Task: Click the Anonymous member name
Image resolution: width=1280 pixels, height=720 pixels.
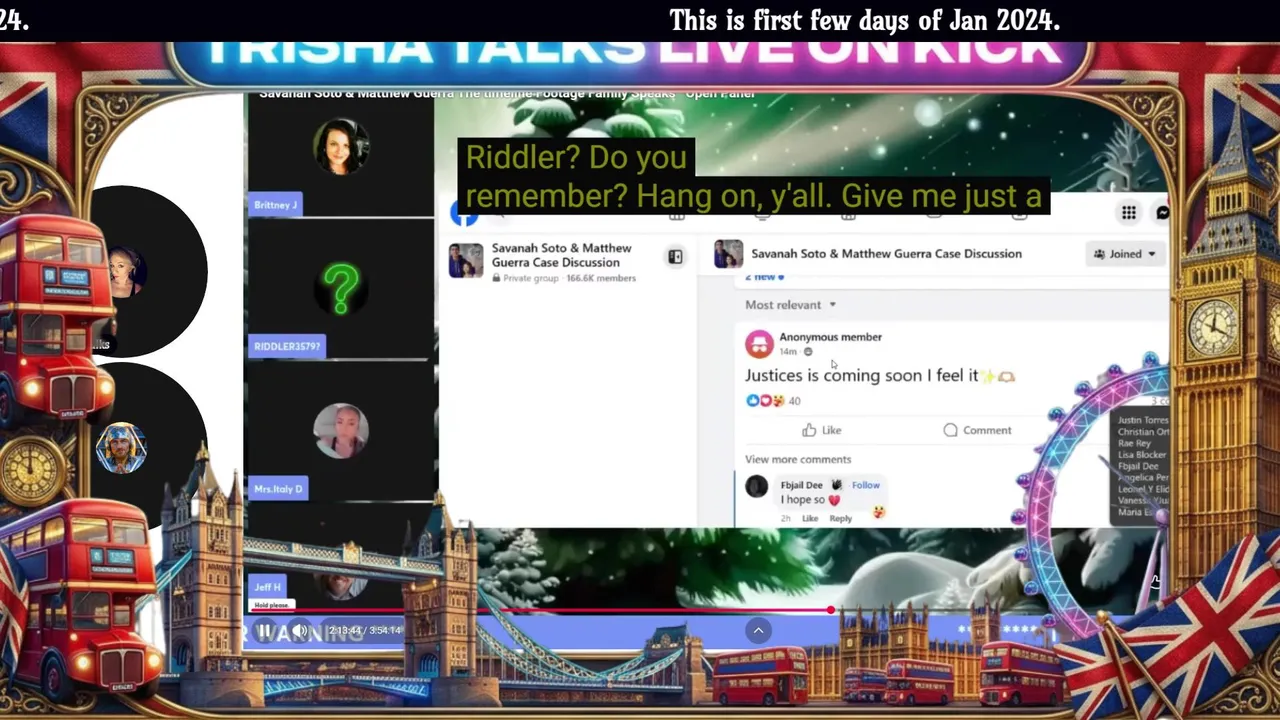Action: pos(830,337)
